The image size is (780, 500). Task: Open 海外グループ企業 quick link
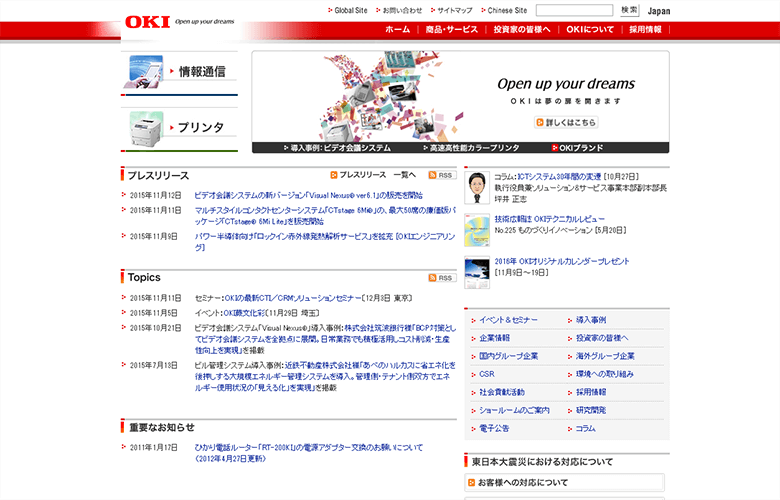pyautogui.click(x=605, y=356)
